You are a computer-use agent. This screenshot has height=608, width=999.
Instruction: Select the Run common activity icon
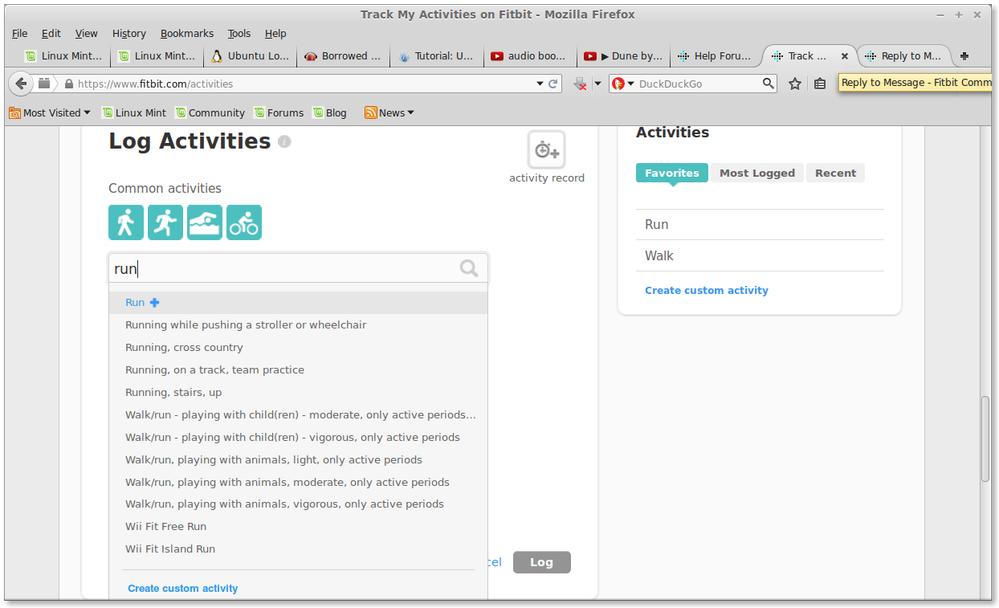(x=165, y=222)
